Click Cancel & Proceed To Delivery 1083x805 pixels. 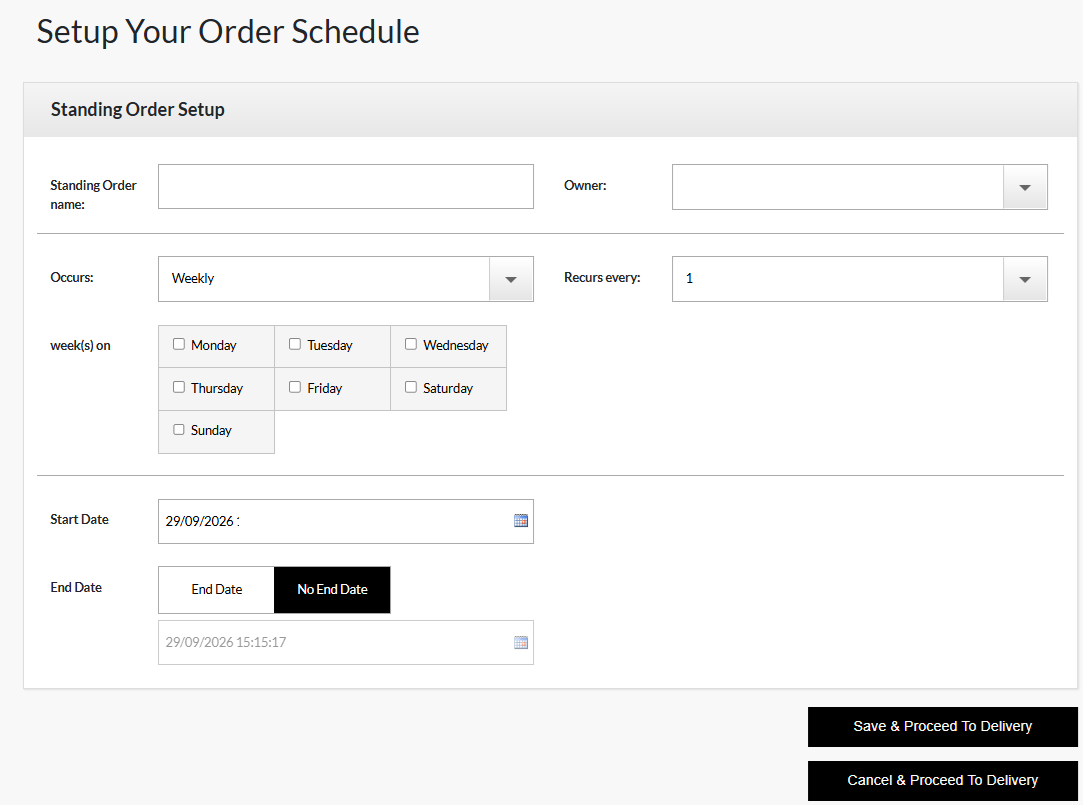coord(943,780)
